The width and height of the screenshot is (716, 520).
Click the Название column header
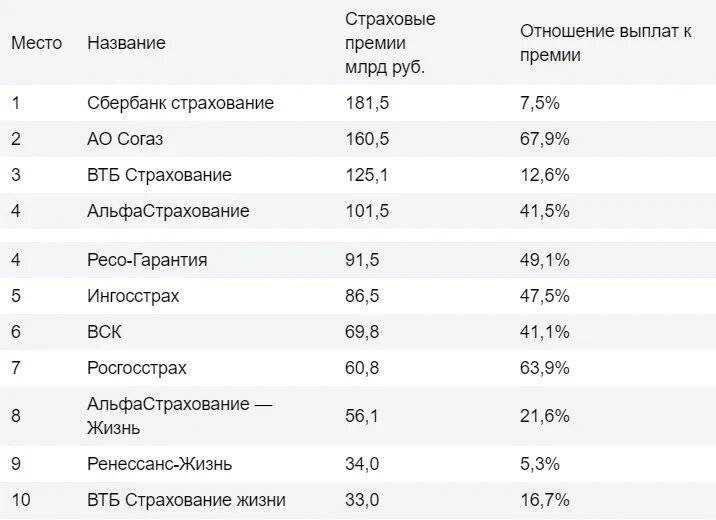coord(126,43)
